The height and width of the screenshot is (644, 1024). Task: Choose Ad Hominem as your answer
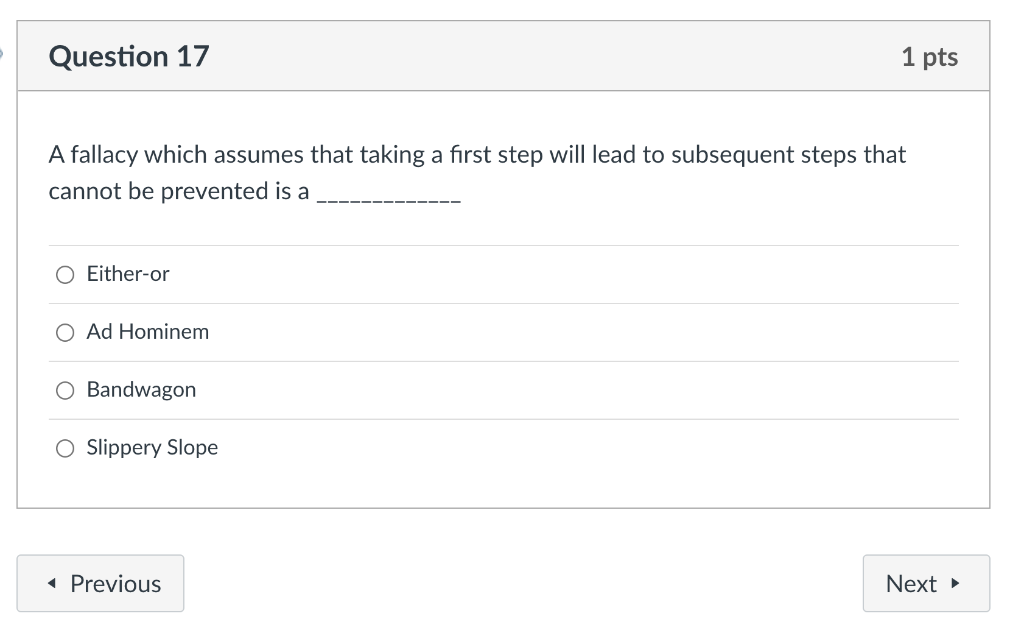(x=64, y=332)
